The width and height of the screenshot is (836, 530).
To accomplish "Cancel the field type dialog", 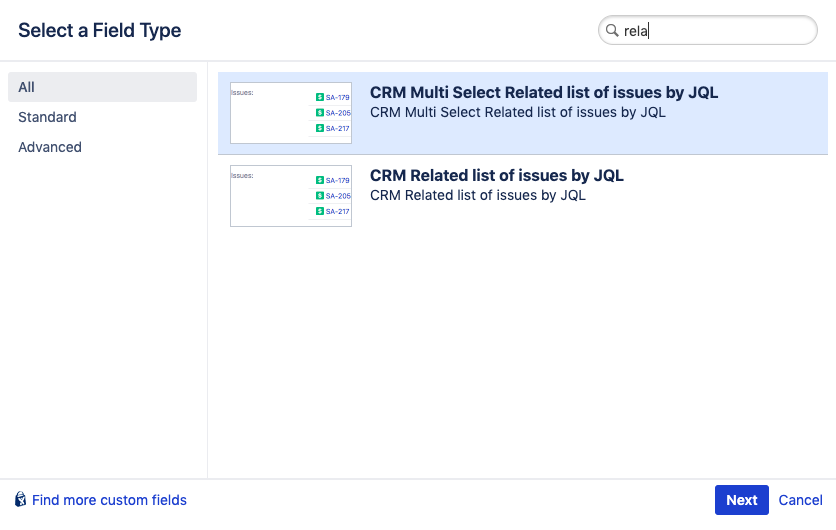I will pos(800,500).
